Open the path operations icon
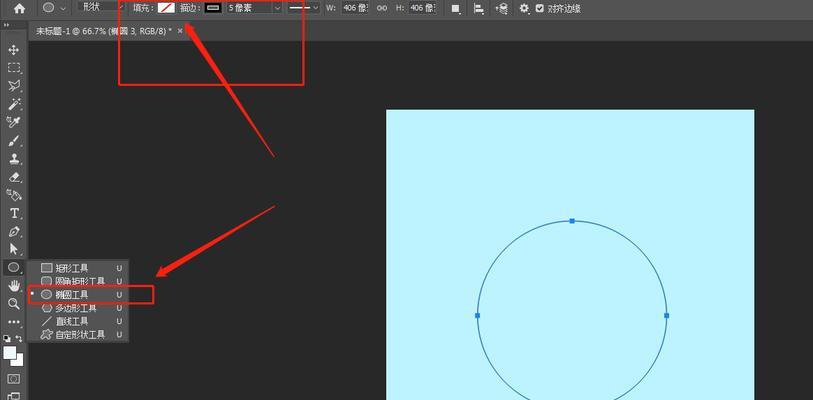This screenshot has width=813, height=400. point(456,8)
